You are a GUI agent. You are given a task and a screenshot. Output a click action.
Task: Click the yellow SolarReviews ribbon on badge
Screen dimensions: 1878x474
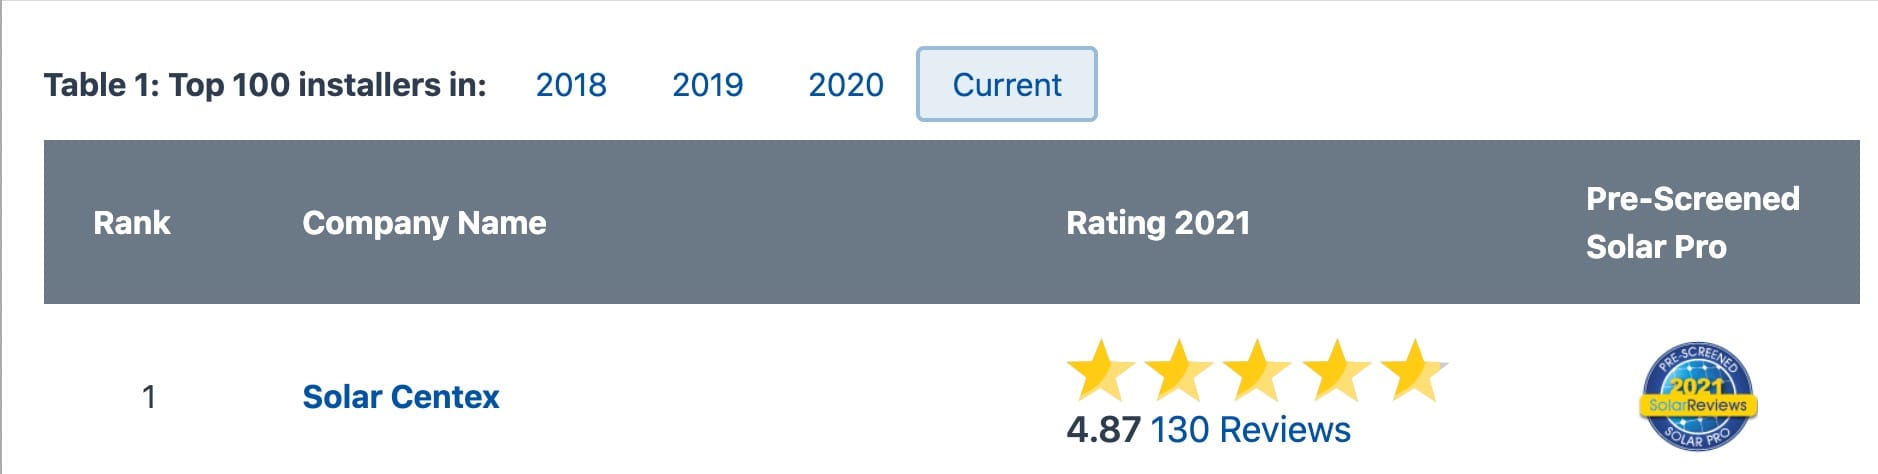click(1697, 405)
